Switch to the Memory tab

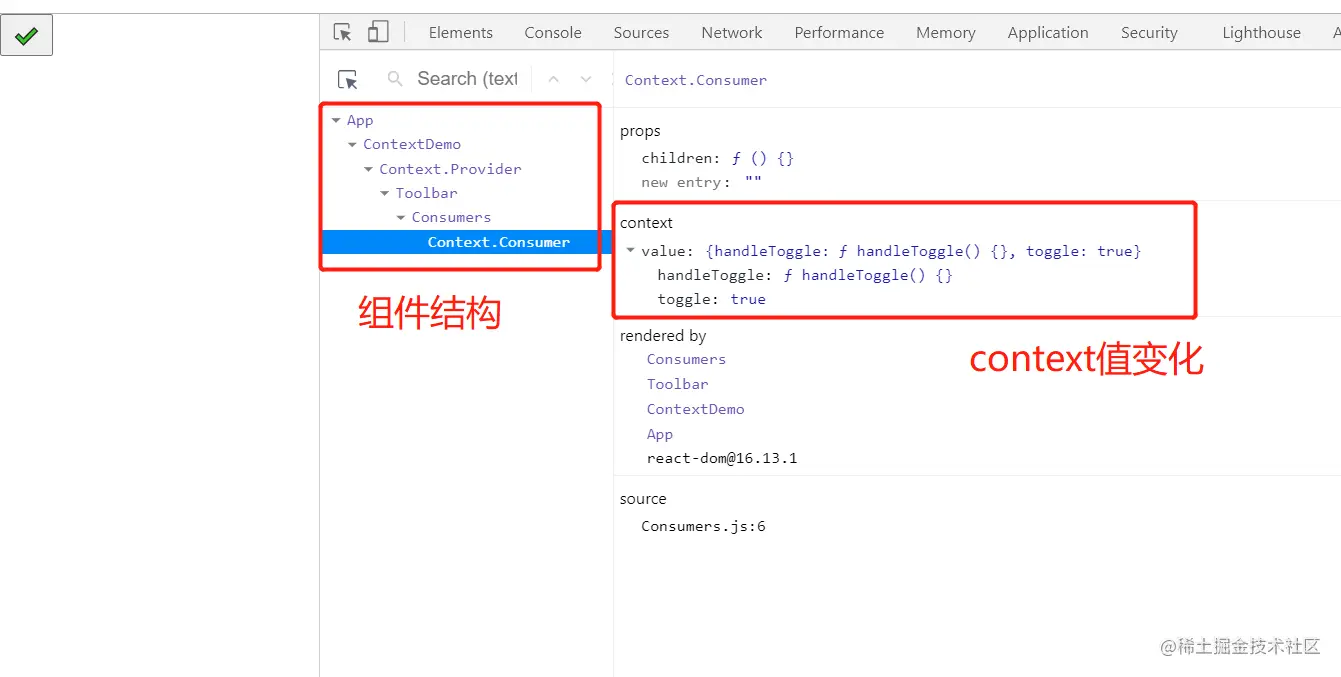click(x=945, y=33)
